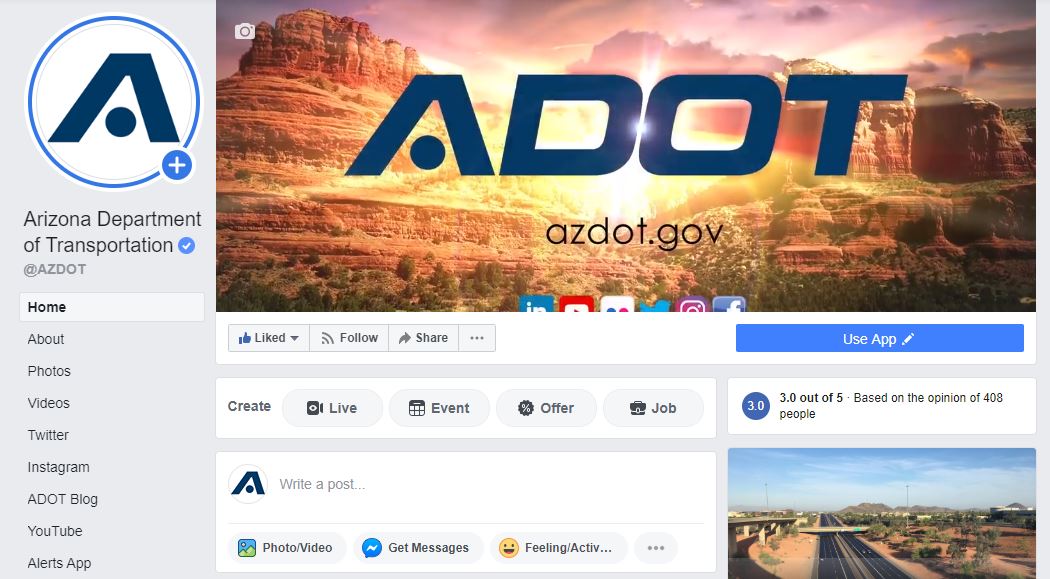Share this page

pos(423,338)
